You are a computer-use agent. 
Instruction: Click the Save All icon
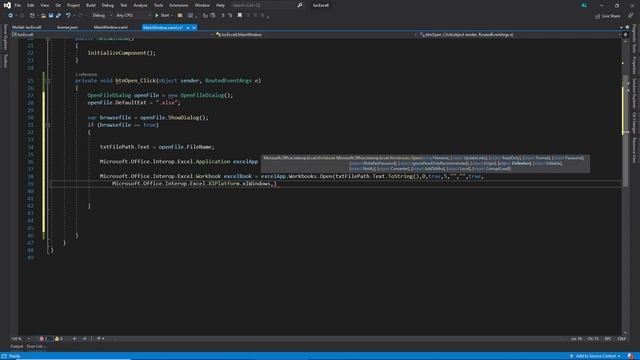[x=58, y=16]
